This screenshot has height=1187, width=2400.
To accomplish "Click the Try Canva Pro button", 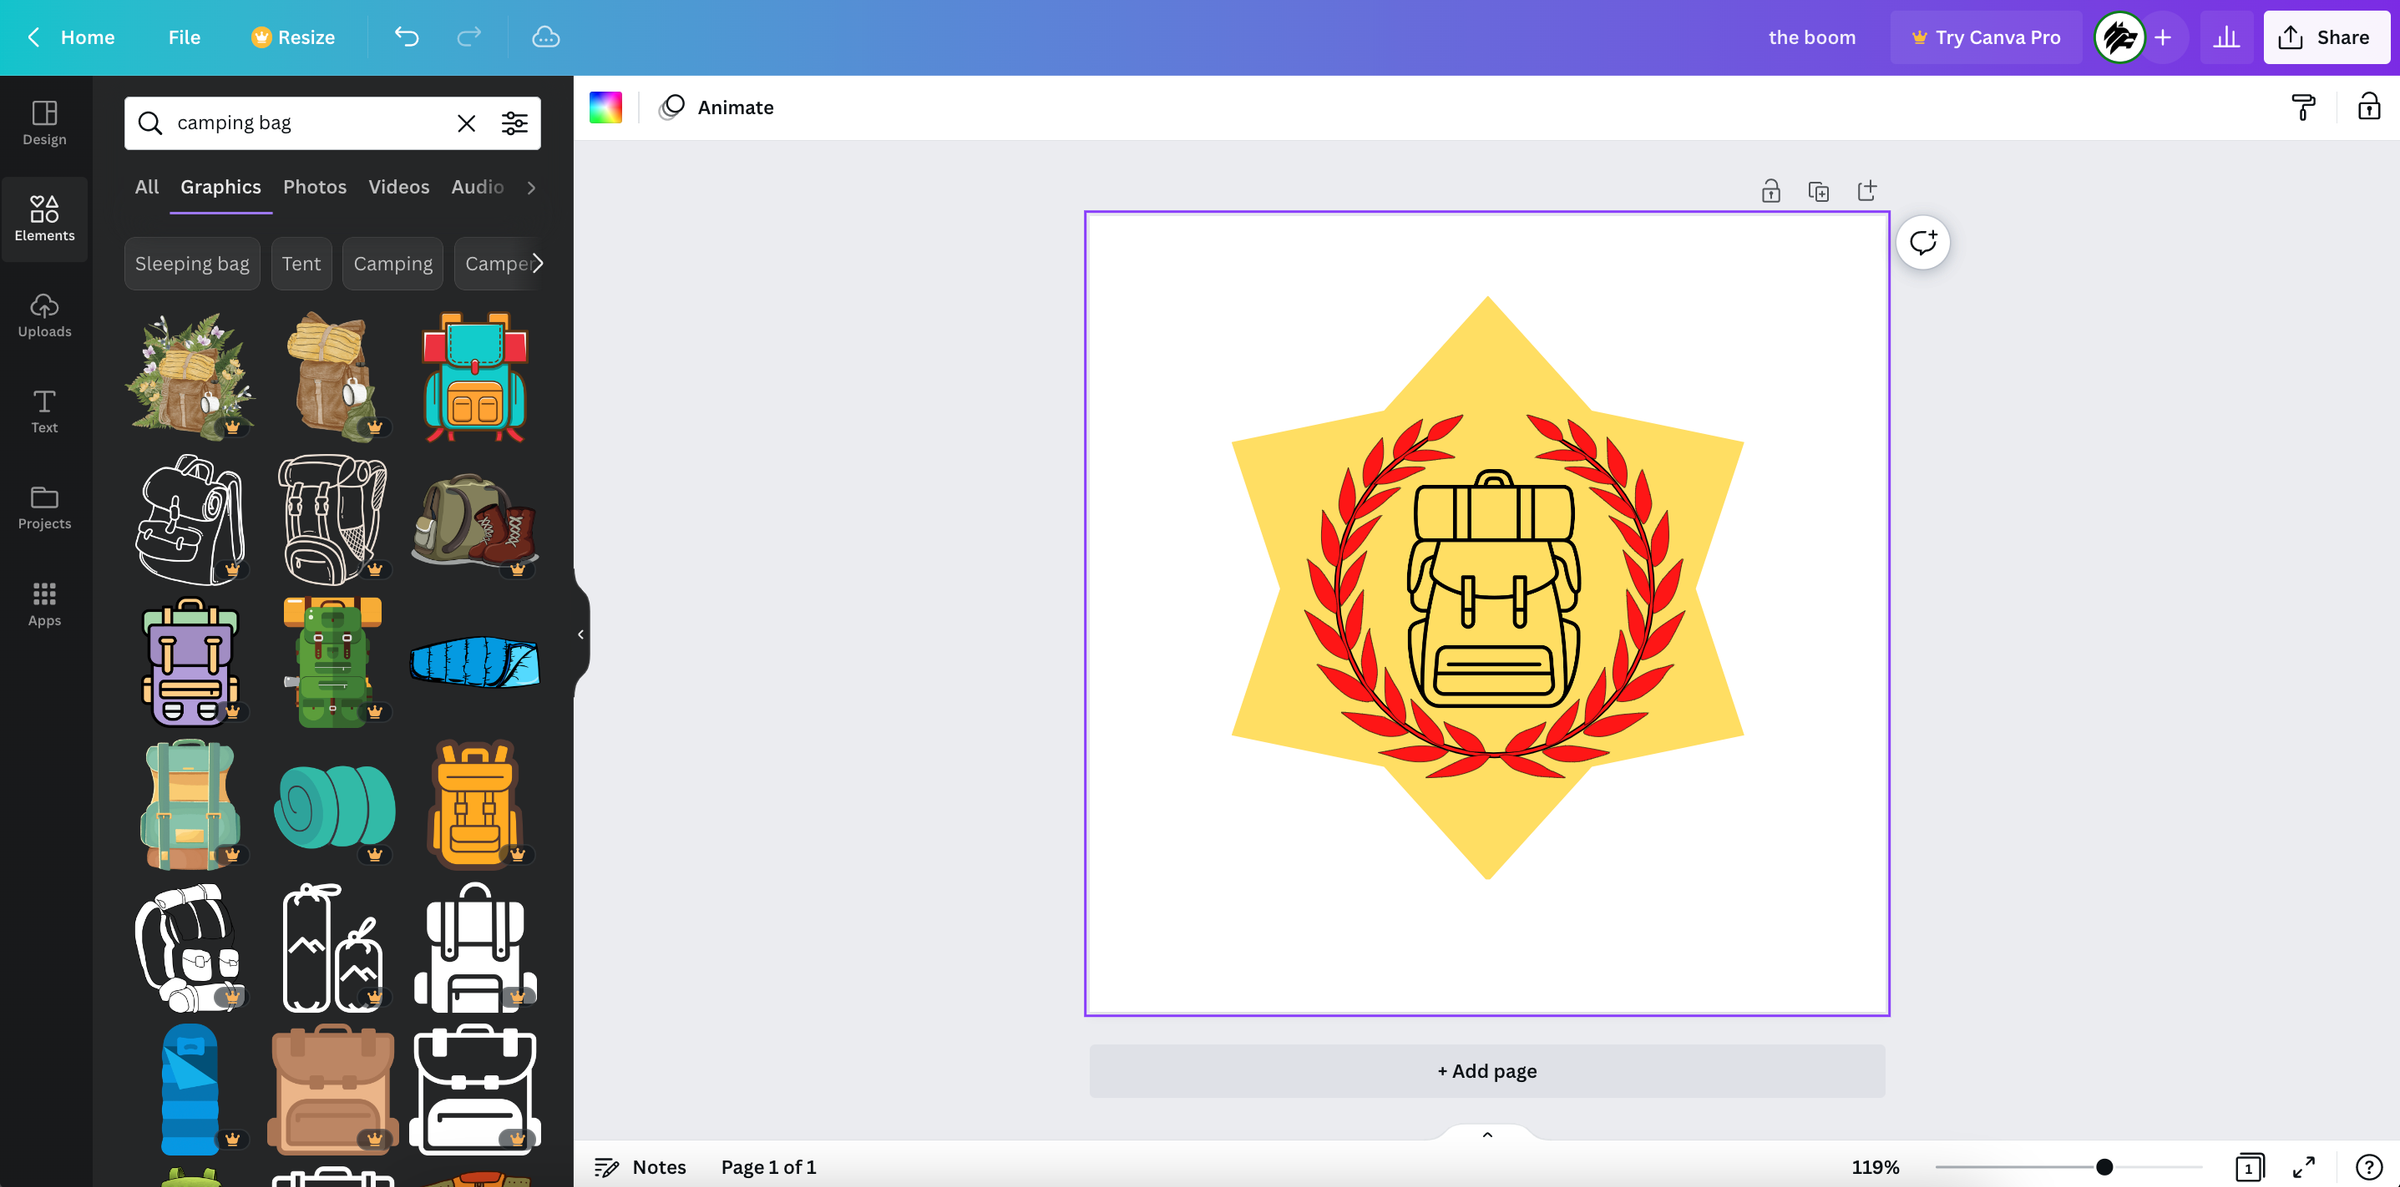I will 1985,37.
